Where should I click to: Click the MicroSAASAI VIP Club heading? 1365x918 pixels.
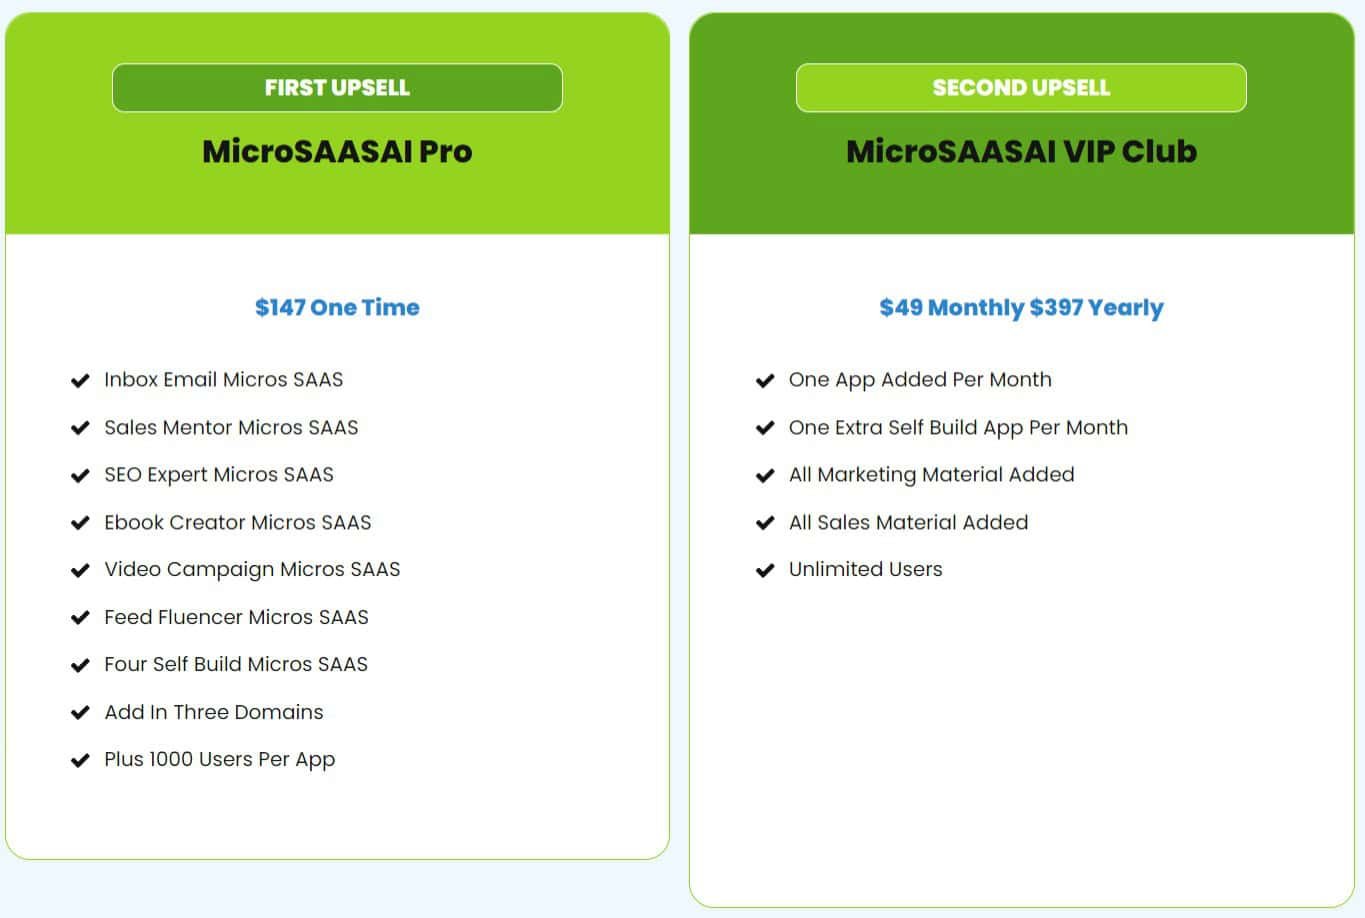pos(1021,151)
